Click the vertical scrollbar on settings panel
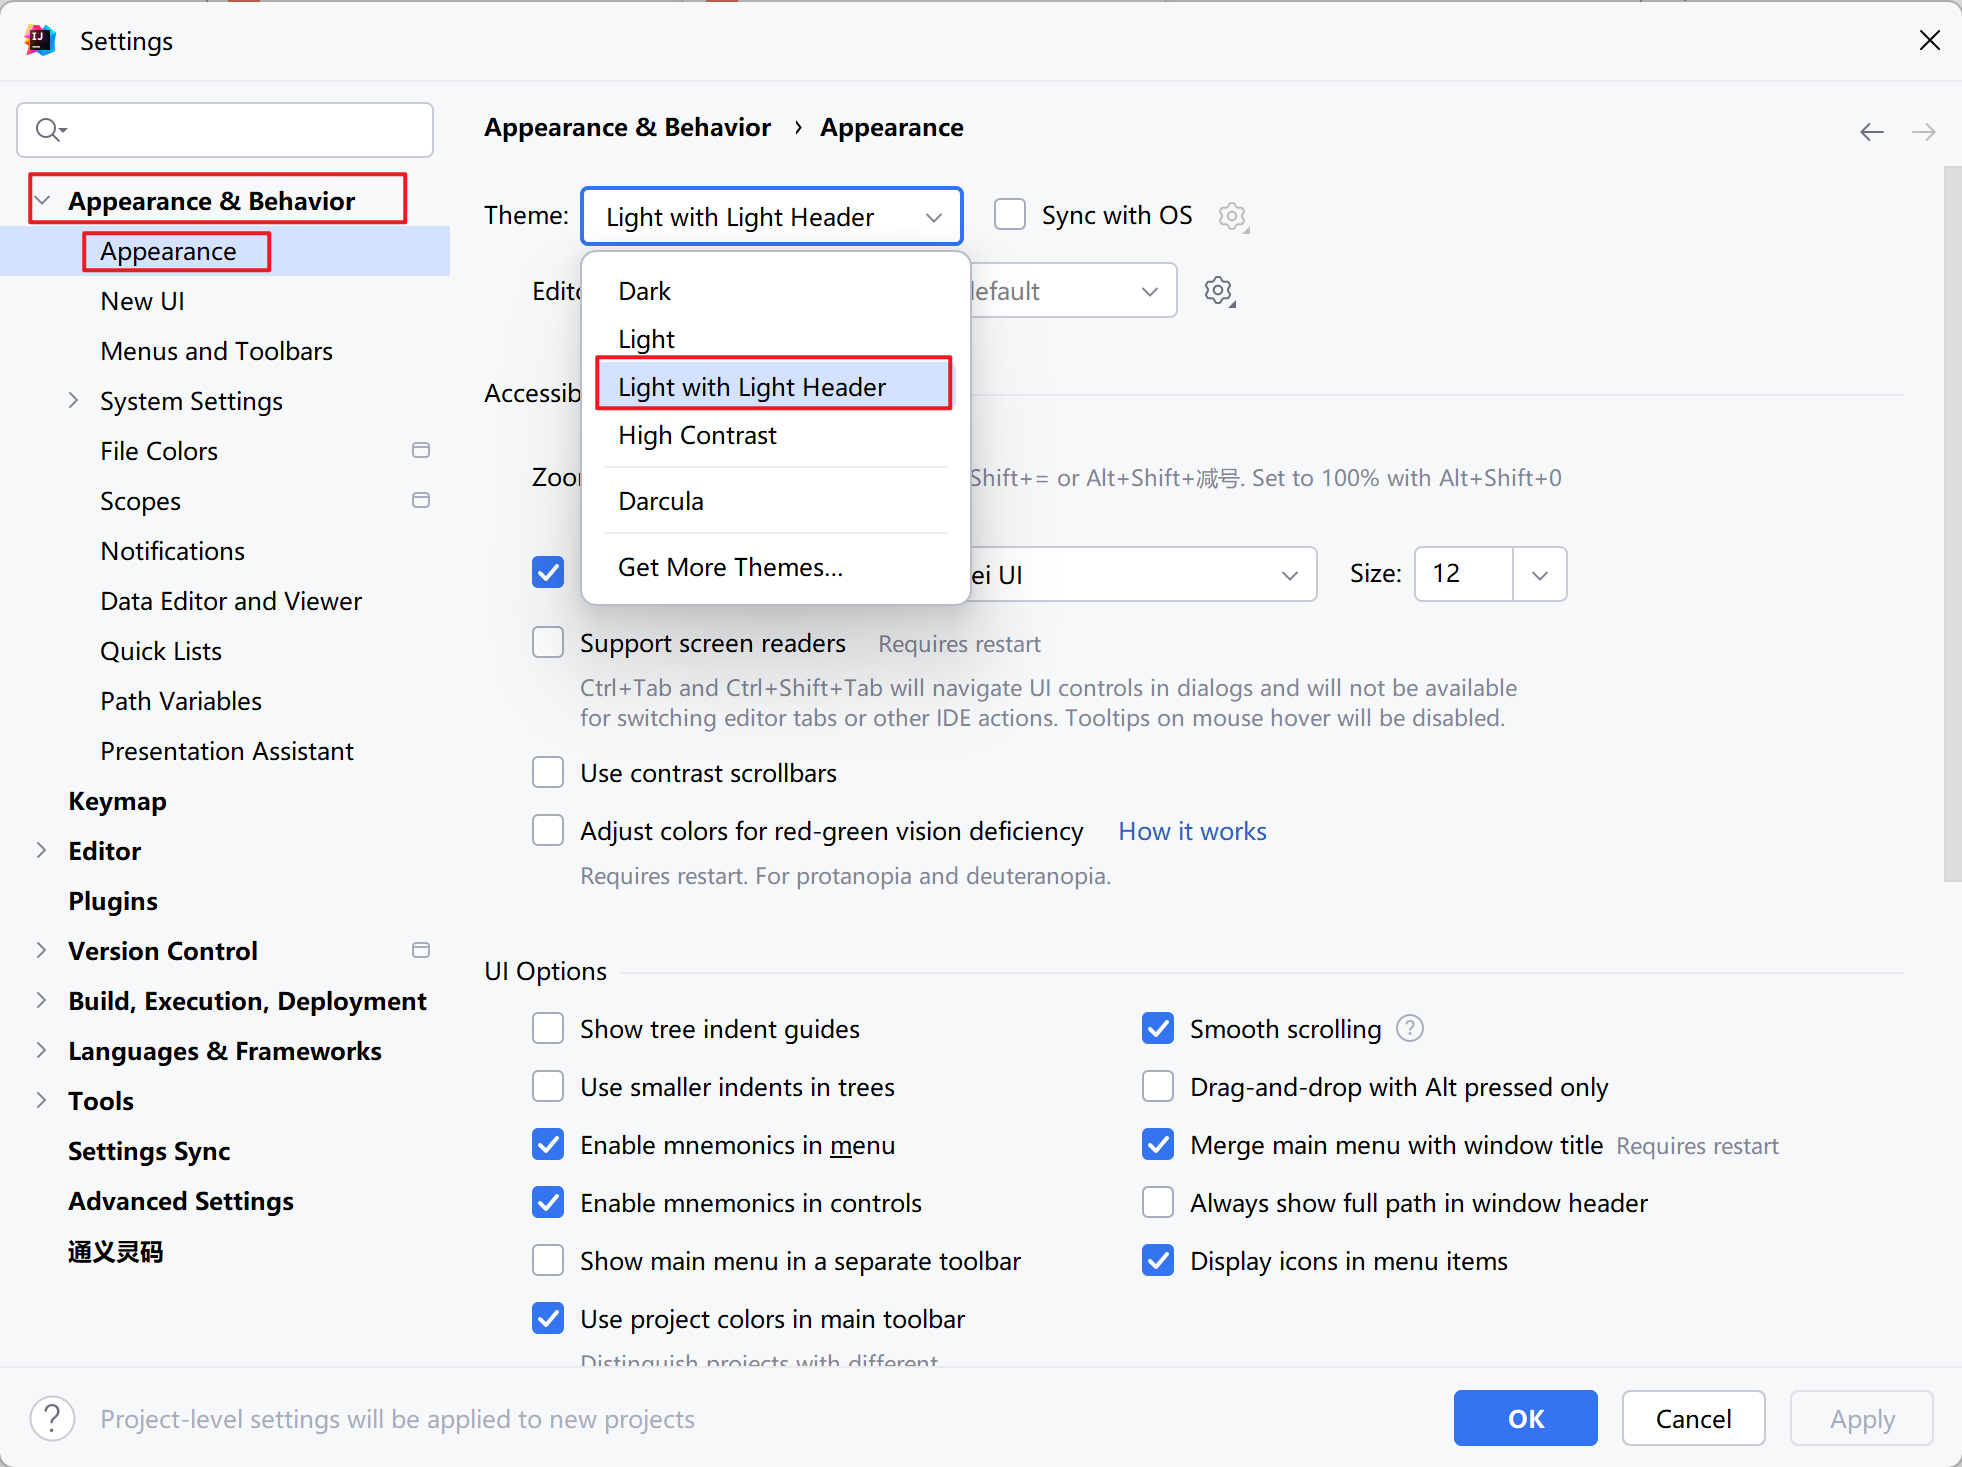The height and width of the screenshot is (1467, 1962). (1951, 525)
